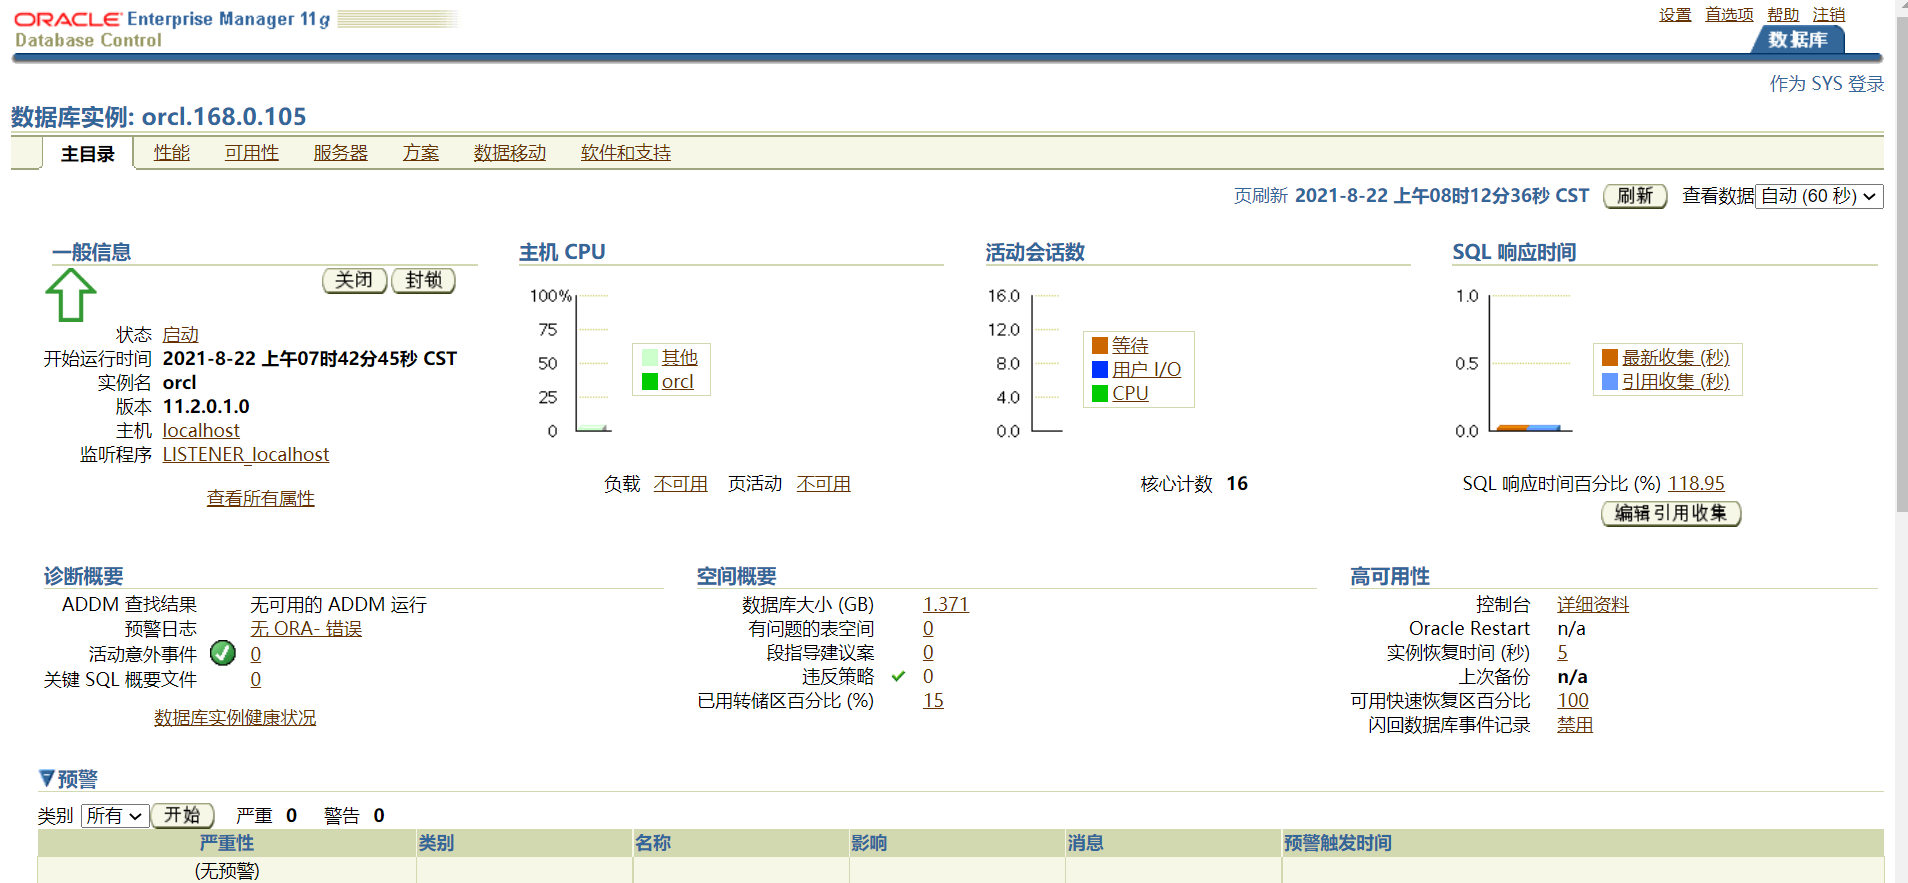Image resolution: width=1908 pixels, height=883 pixels.
Task: Open the CPU legend link
Action: coord(1131,394)
